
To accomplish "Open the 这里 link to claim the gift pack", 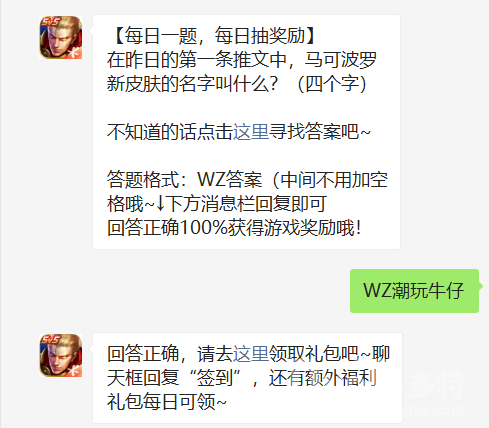I will (251, 354).
